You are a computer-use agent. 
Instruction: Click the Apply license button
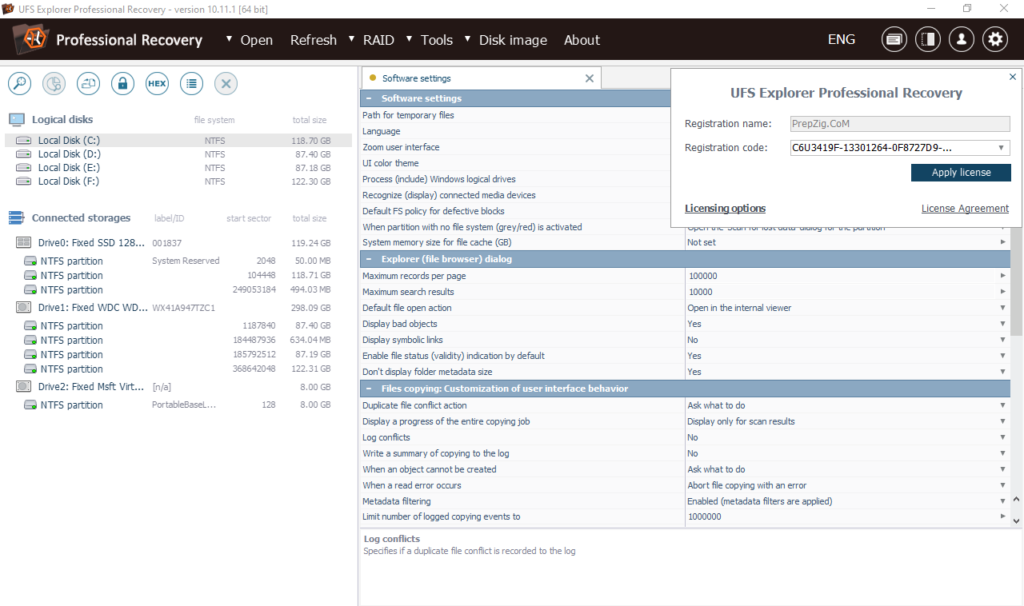coord(961,172)
